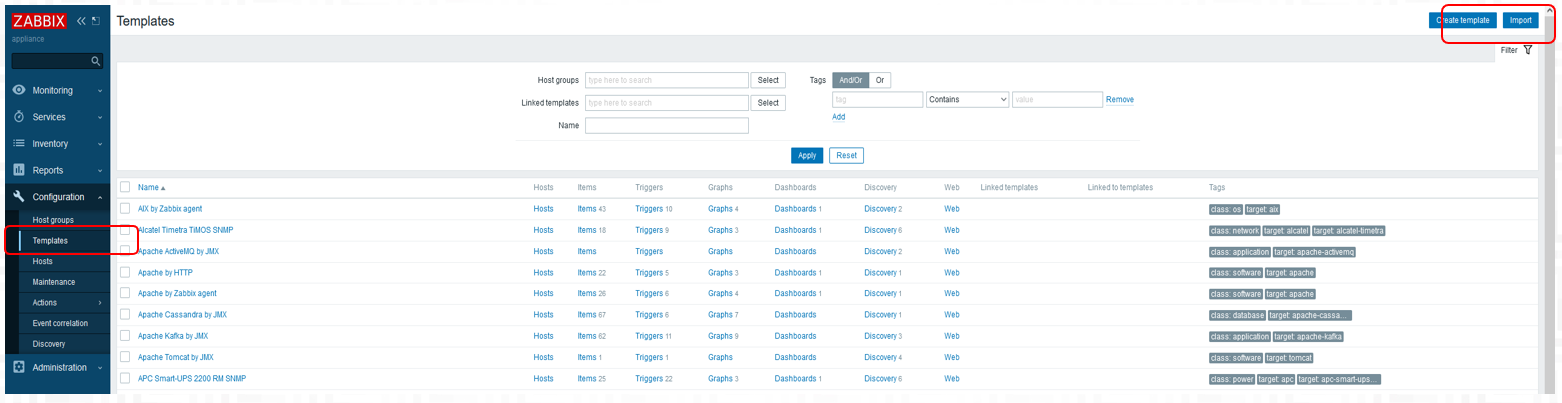Image resolution: width=1562 pixels, height=403 pixels.
Task: Click the Configuration wrench icon
Action: tap(19, 197)
